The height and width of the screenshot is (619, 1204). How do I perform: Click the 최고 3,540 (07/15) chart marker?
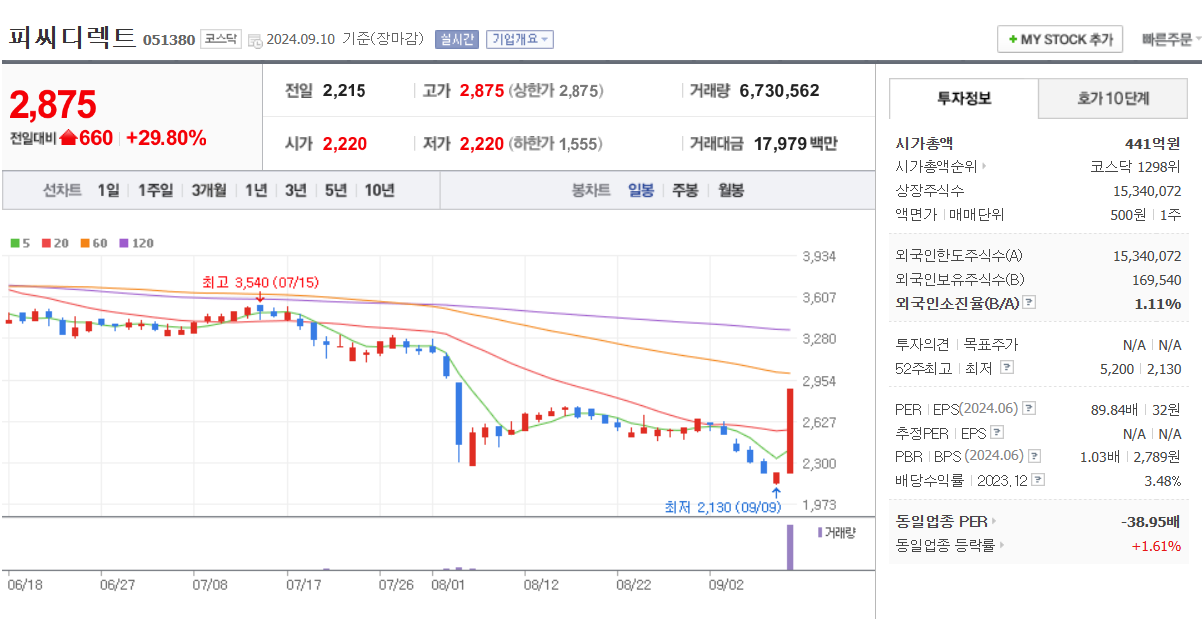click(260, 283)
